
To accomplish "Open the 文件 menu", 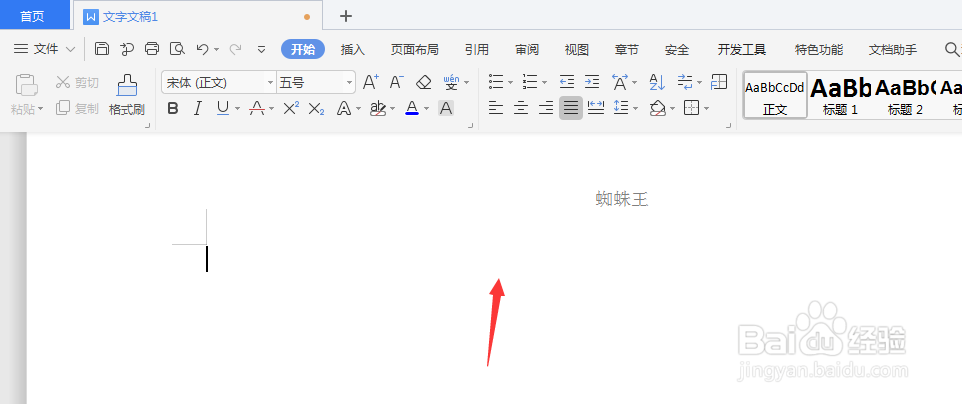I will click(x=45, y=49).
